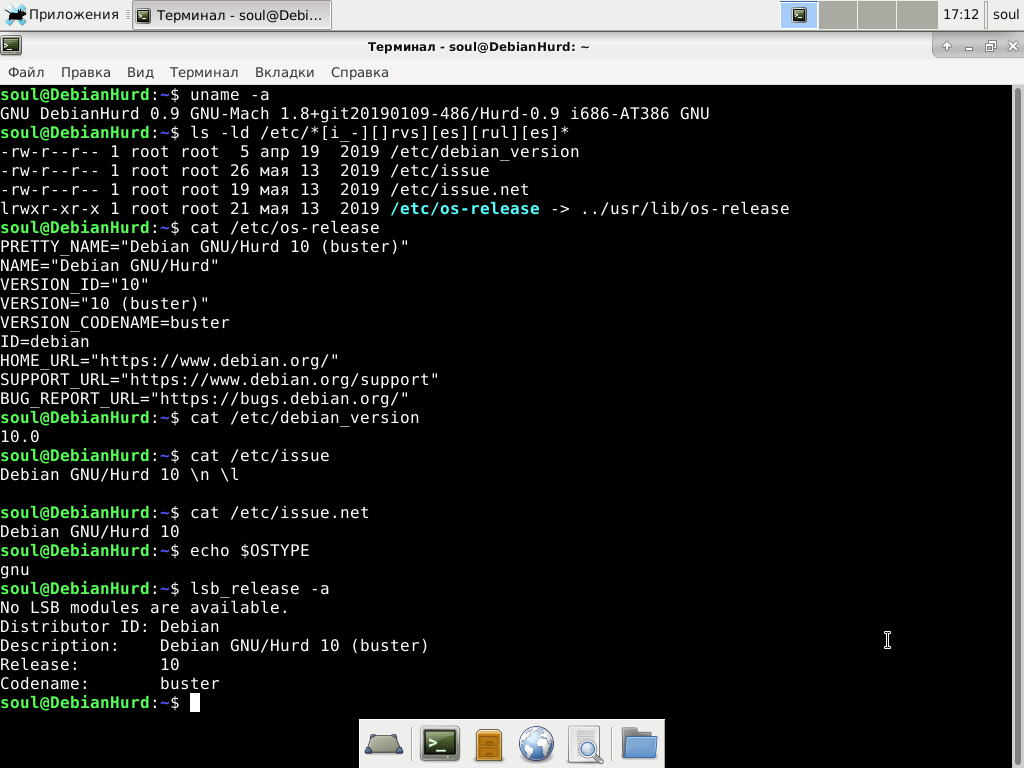Minimize the terminal window
Screen dimensions: 1024x768
click(969, 46)
